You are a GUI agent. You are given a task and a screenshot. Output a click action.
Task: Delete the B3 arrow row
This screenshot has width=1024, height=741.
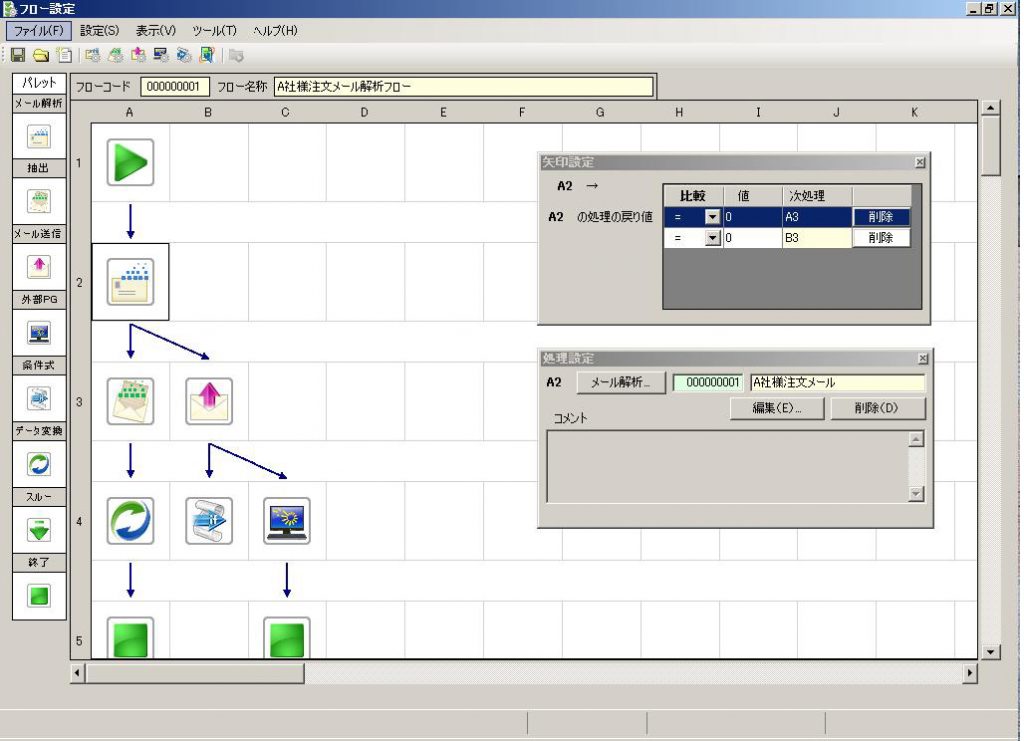[881, 238]
